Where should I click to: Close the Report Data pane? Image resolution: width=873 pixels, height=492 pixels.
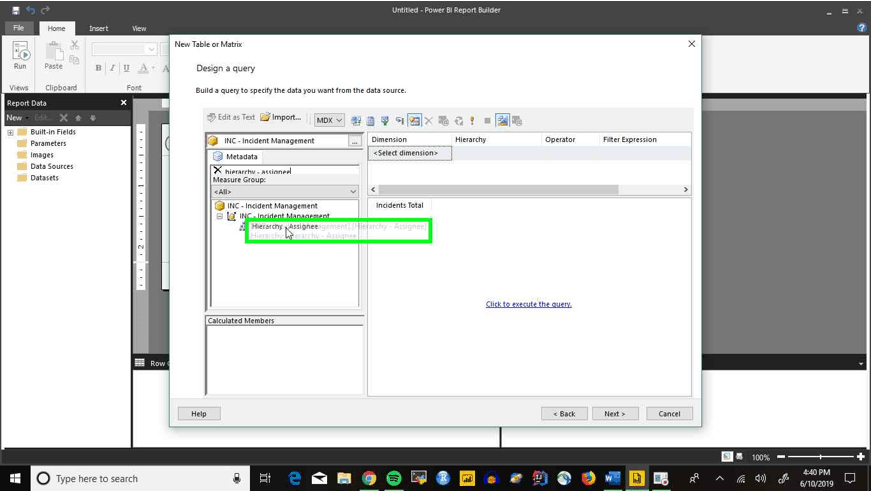124,102
